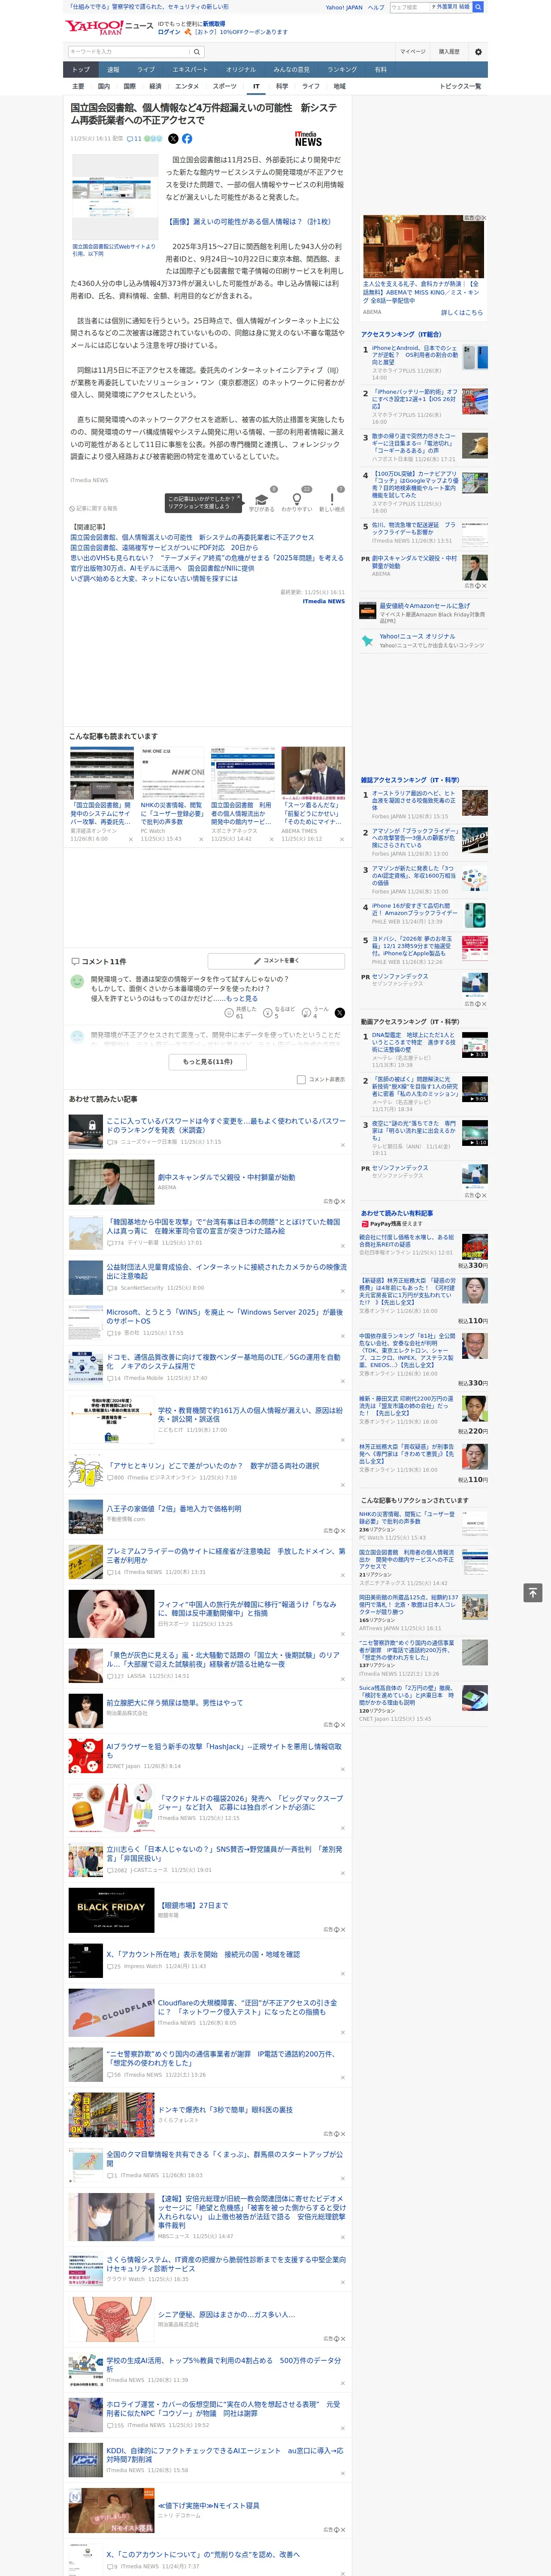Share first comment via X icon

tap(339, 1013)
